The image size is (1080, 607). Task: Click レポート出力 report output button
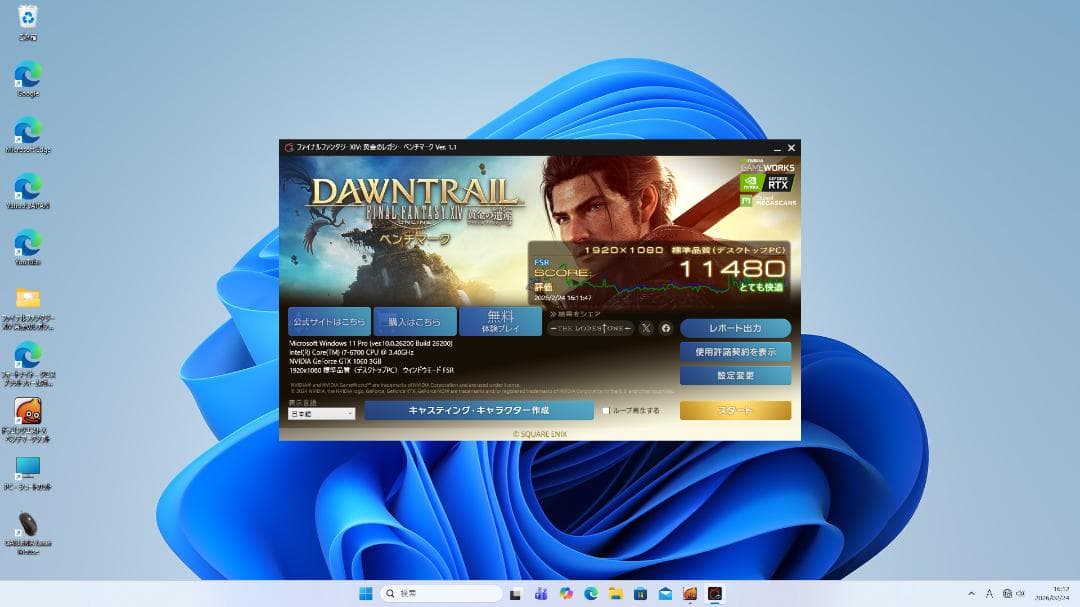[735, 329]
